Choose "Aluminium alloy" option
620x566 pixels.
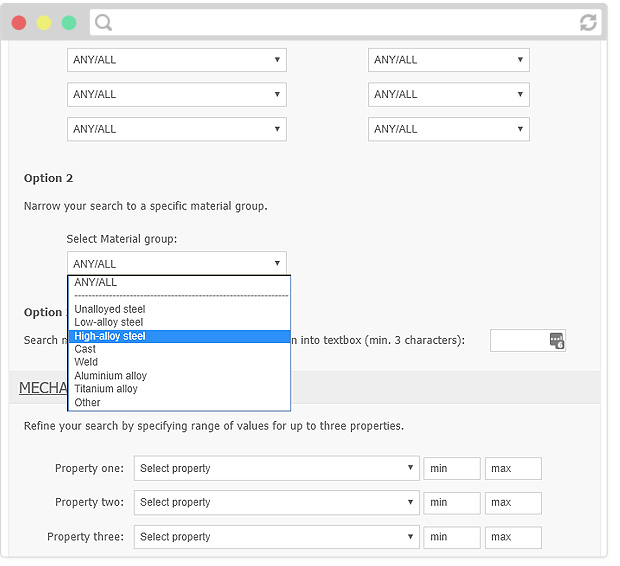click(110, 376)
